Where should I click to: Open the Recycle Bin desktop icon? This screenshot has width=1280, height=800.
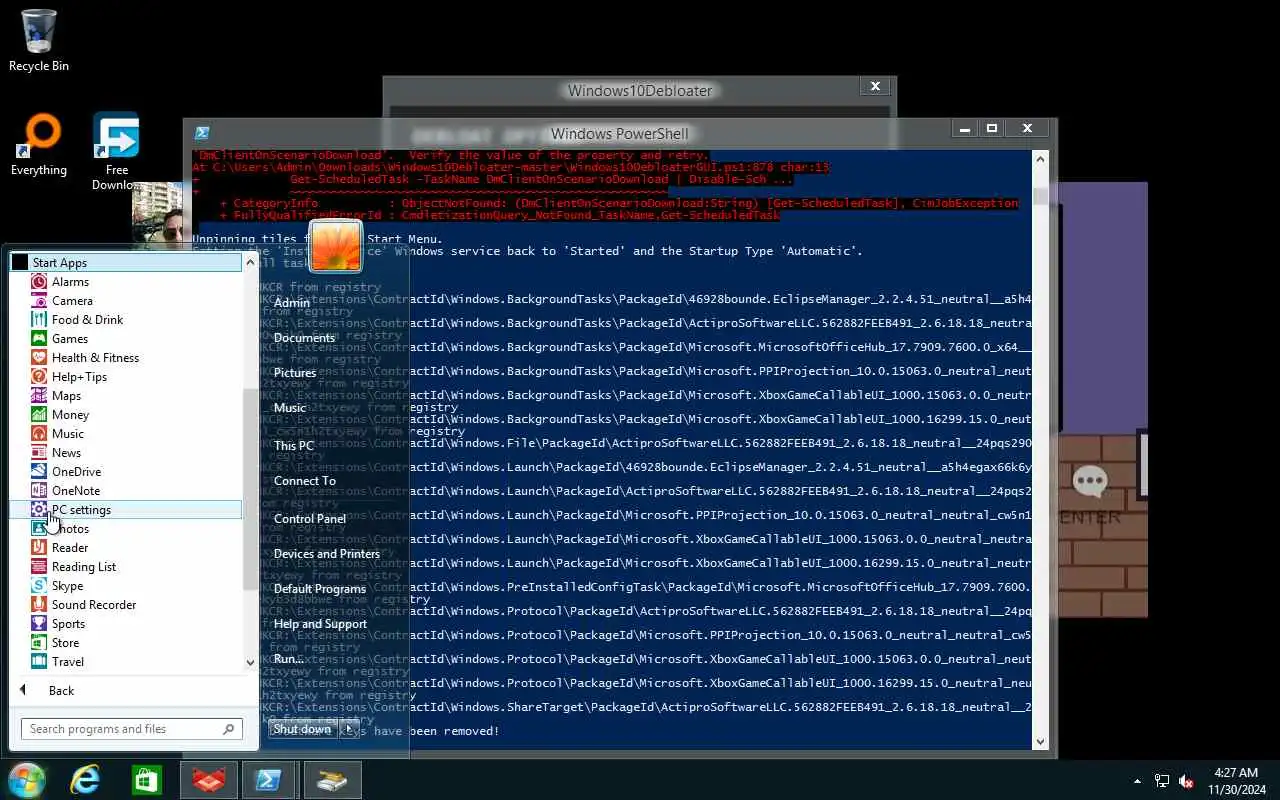click(x=39, y=40)
